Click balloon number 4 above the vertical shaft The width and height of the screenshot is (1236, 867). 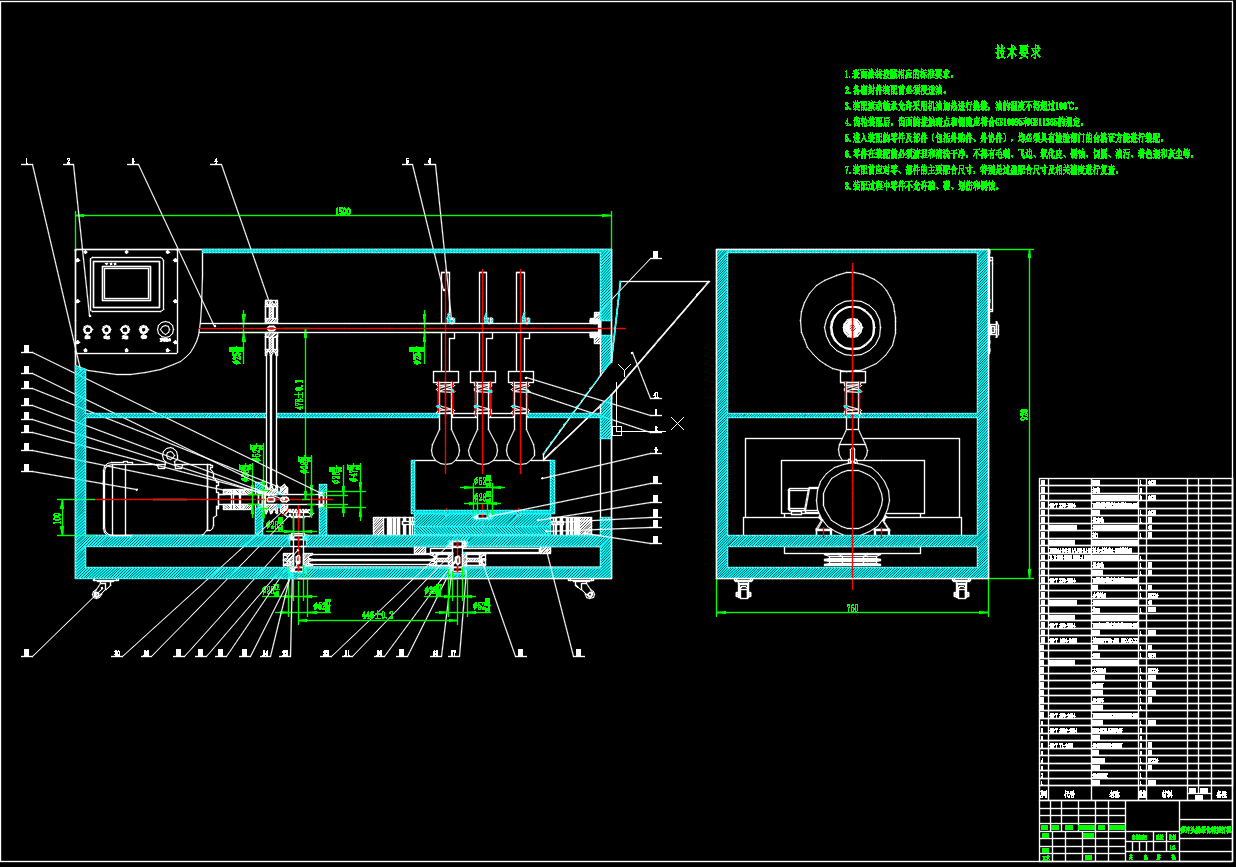coord(213,161)
